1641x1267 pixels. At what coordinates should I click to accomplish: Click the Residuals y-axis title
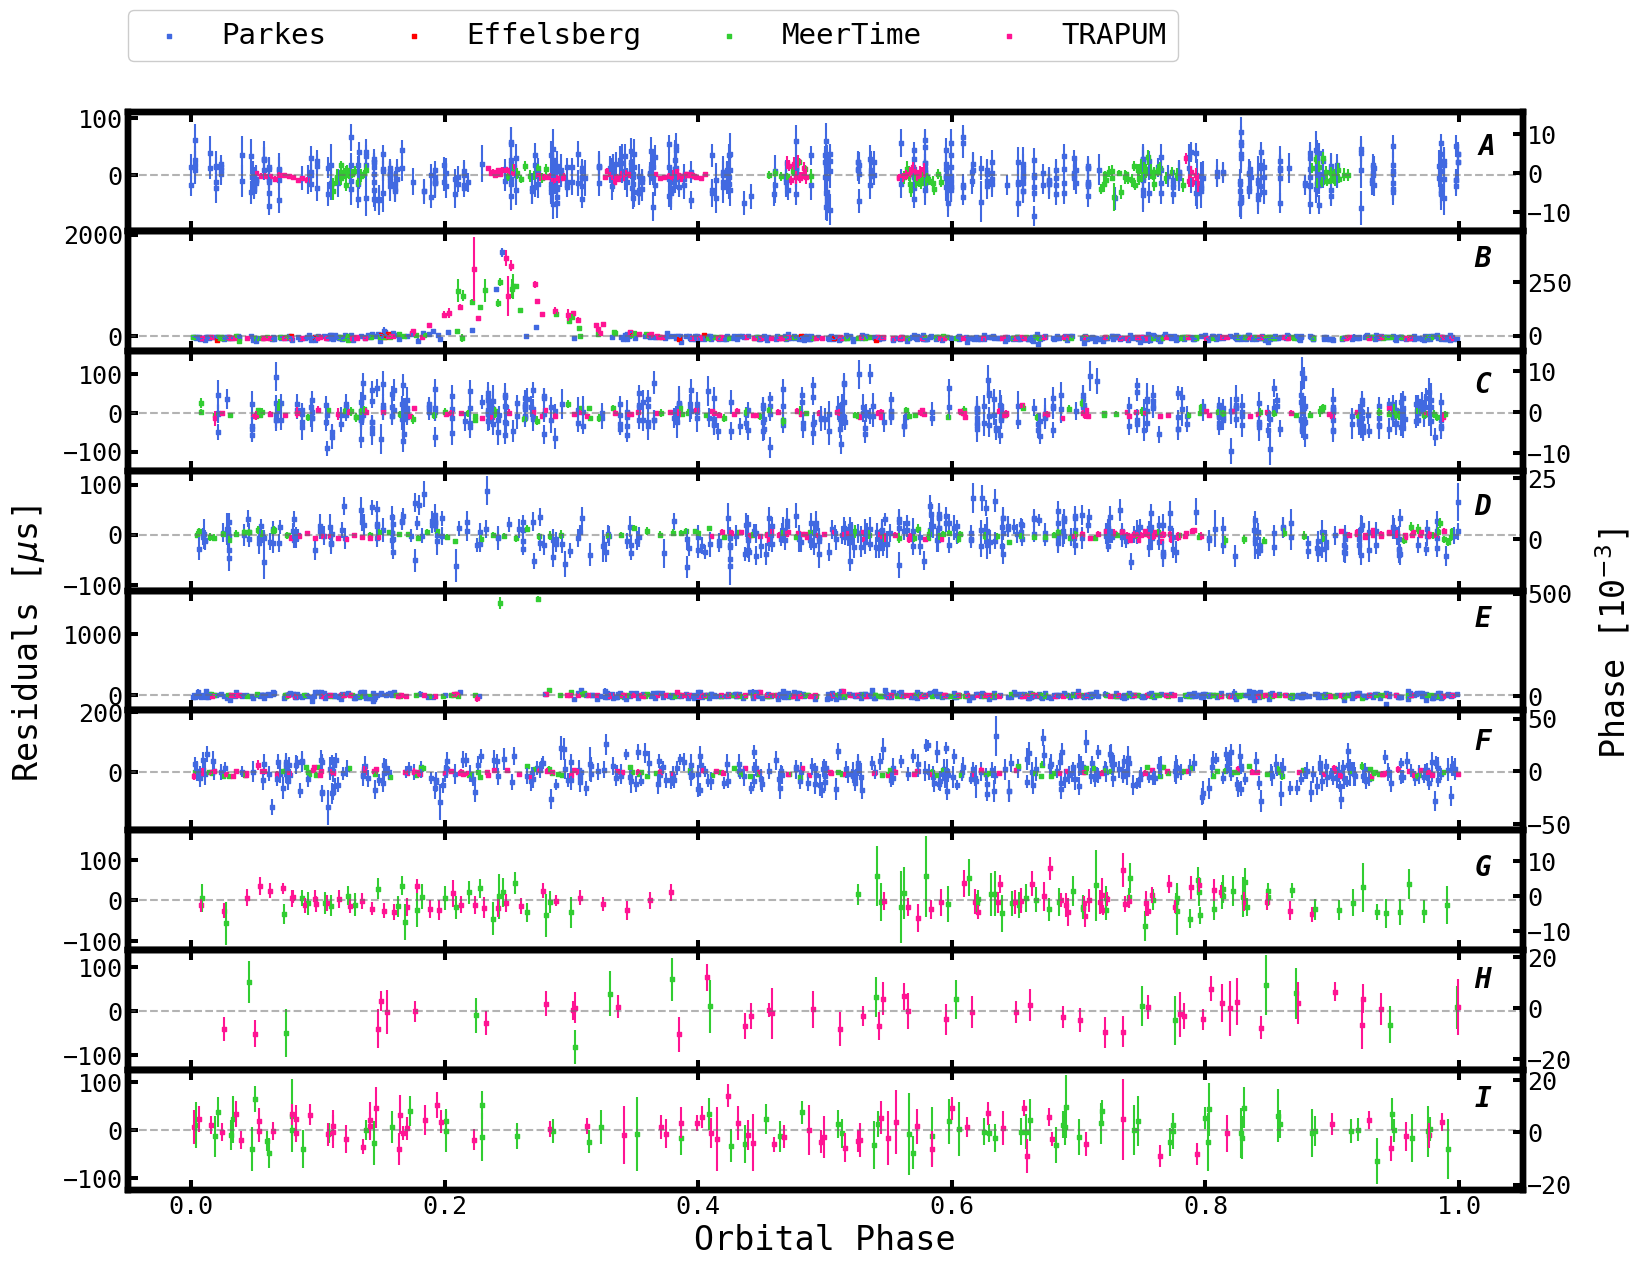[x=26, y=642]
